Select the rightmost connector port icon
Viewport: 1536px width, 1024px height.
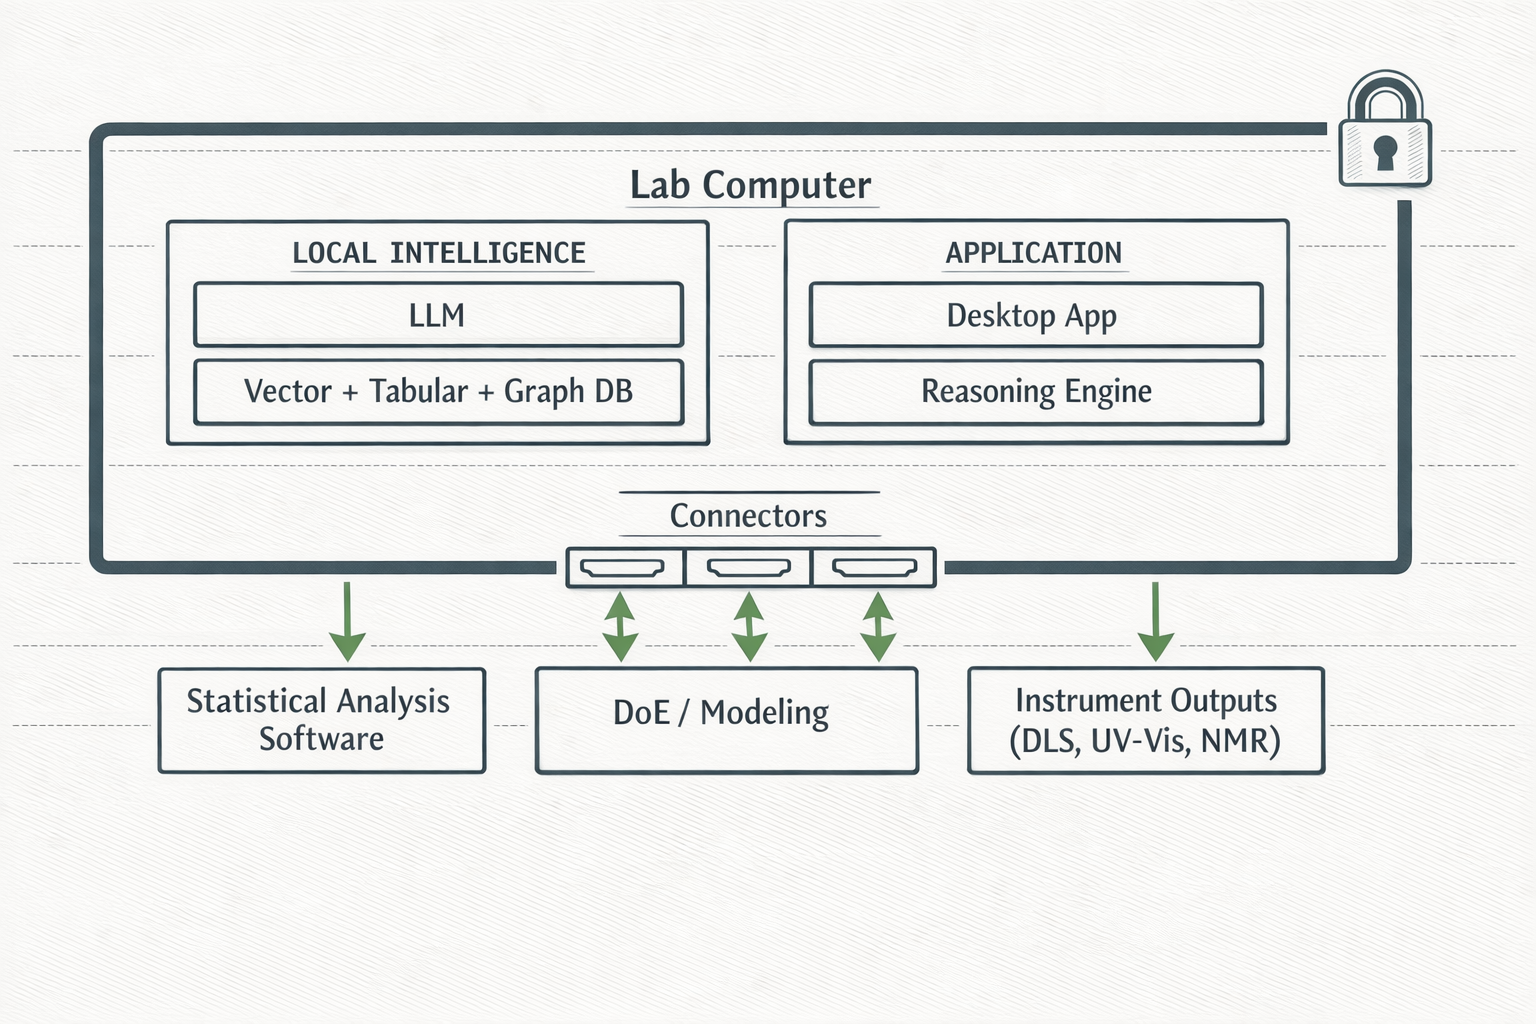[875, 566]
